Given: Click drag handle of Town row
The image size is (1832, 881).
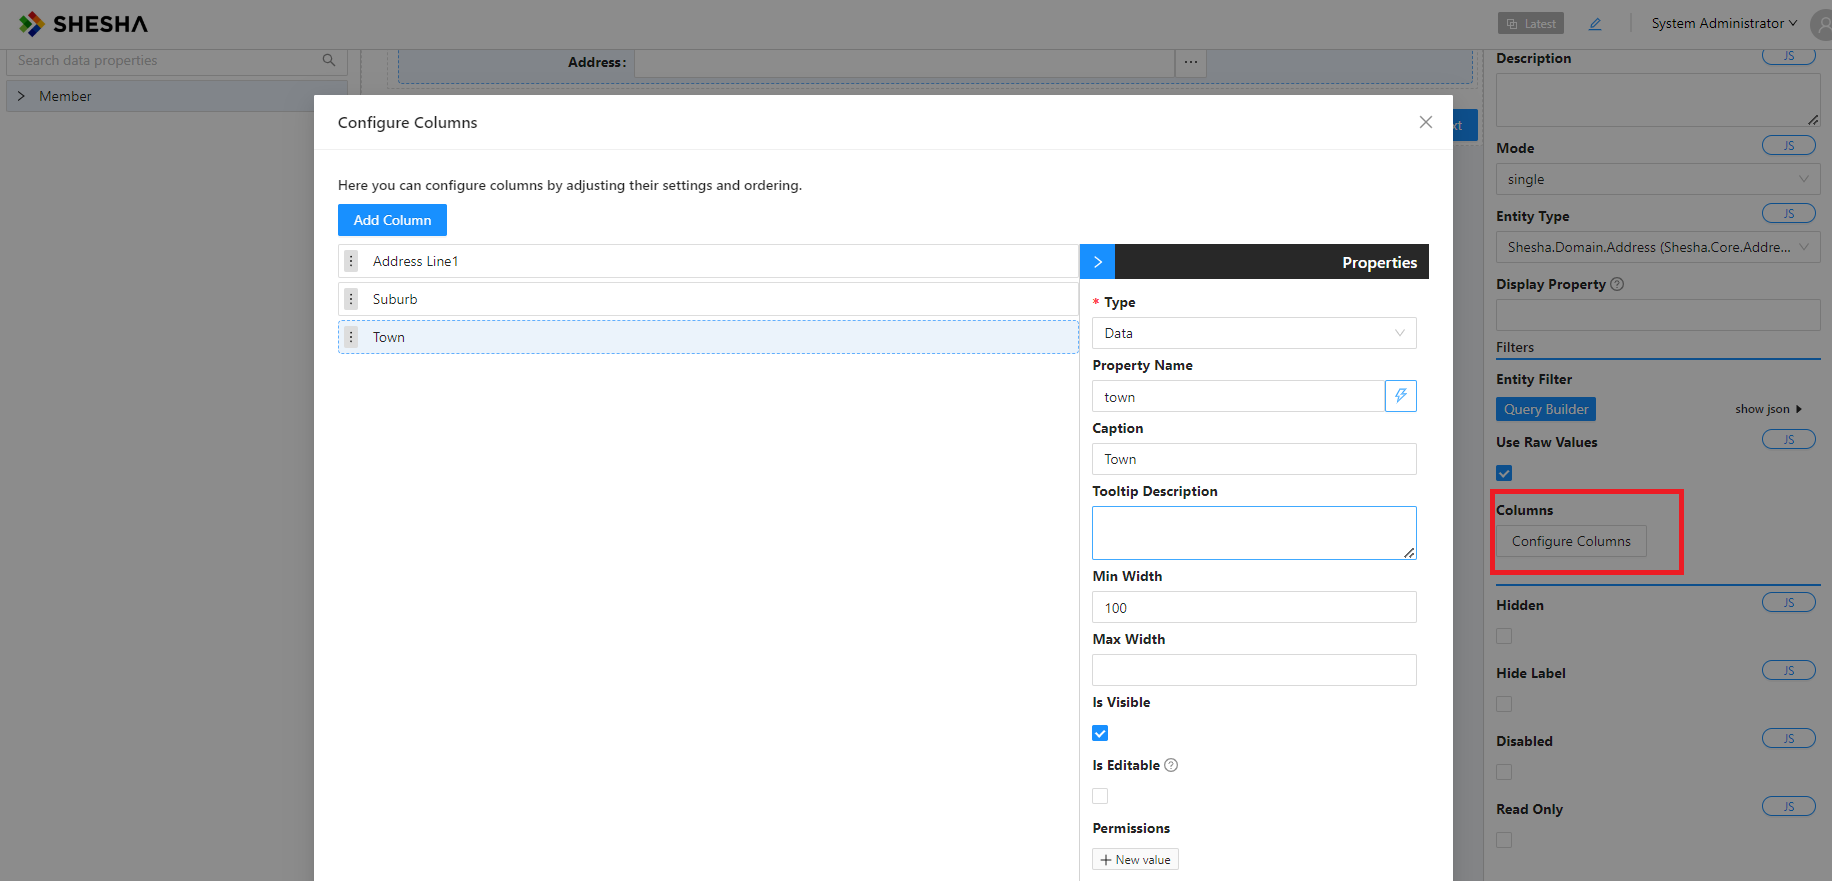Looking at the screenshot, I should [x=351, y=337].
